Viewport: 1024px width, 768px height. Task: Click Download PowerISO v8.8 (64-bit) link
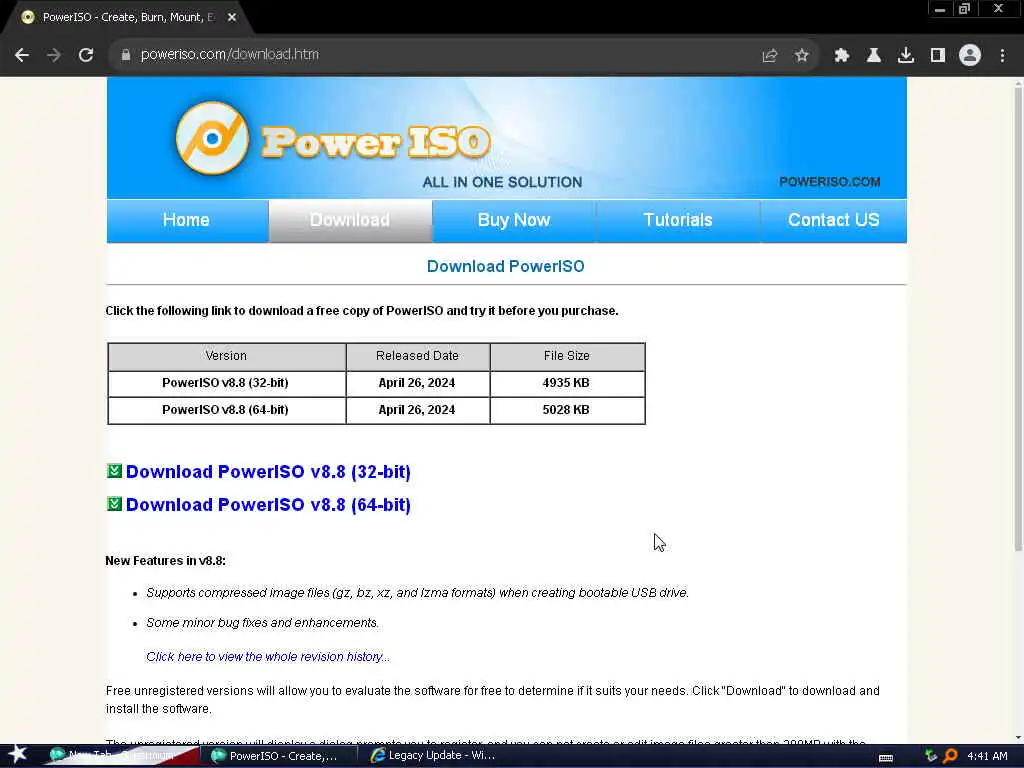tap(268, 505)
